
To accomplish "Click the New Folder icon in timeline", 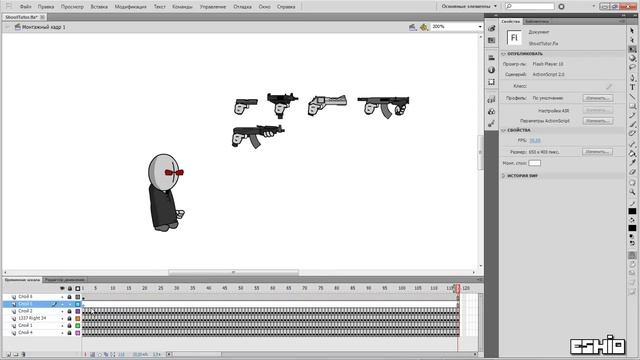I will pyautogui.click(x=16, y=354).
